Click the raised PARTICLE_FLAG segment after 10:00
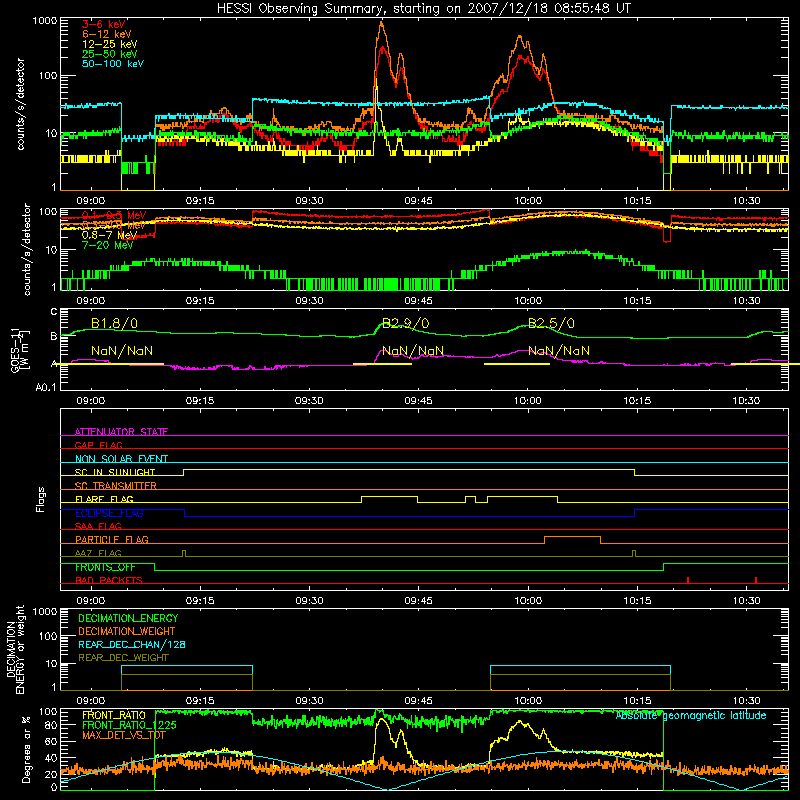Viewport: 800px width, 800px height. click(x=572, y=537)
